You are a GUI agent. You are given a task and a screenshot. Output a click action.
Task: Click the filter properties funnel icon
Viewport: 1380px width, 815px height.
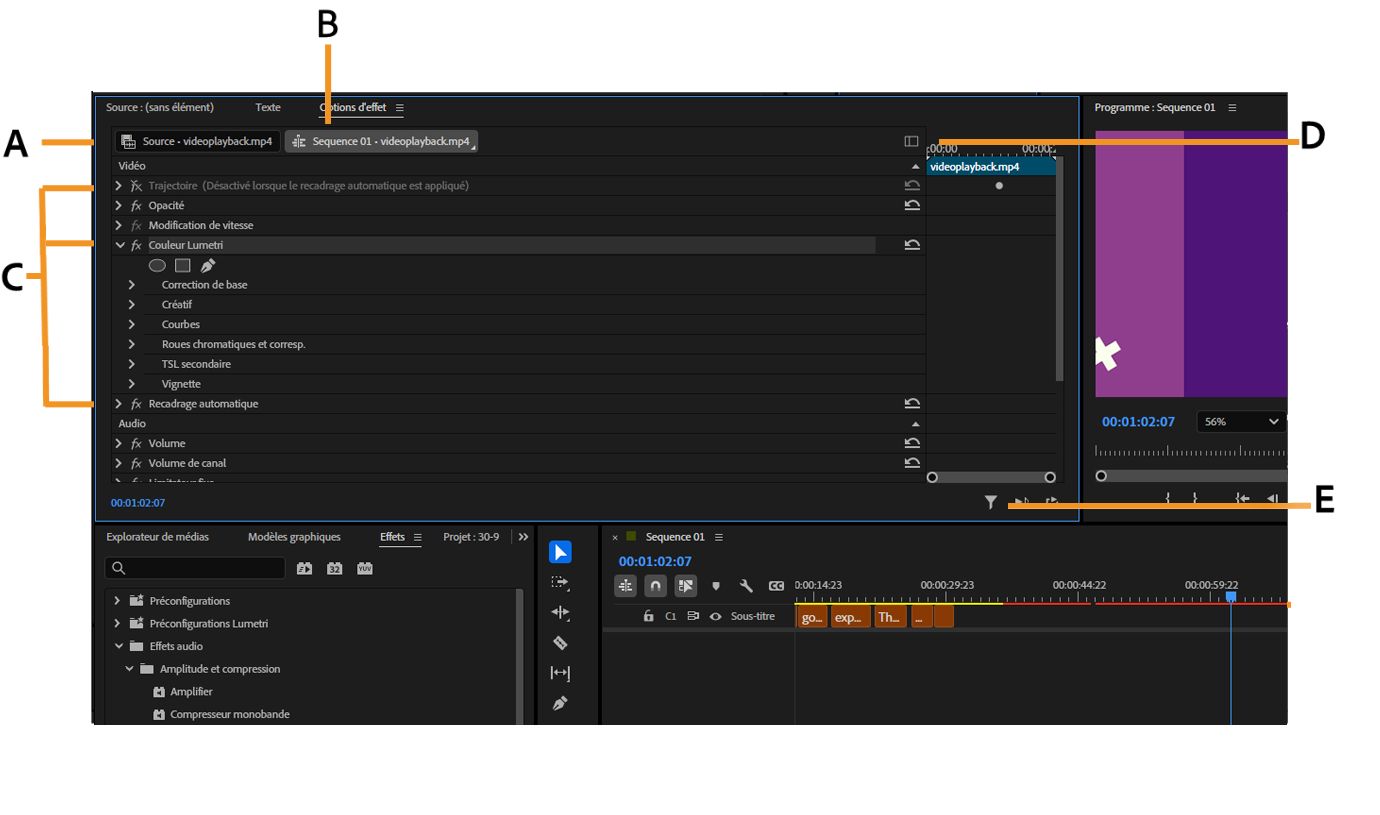(990, 503)
